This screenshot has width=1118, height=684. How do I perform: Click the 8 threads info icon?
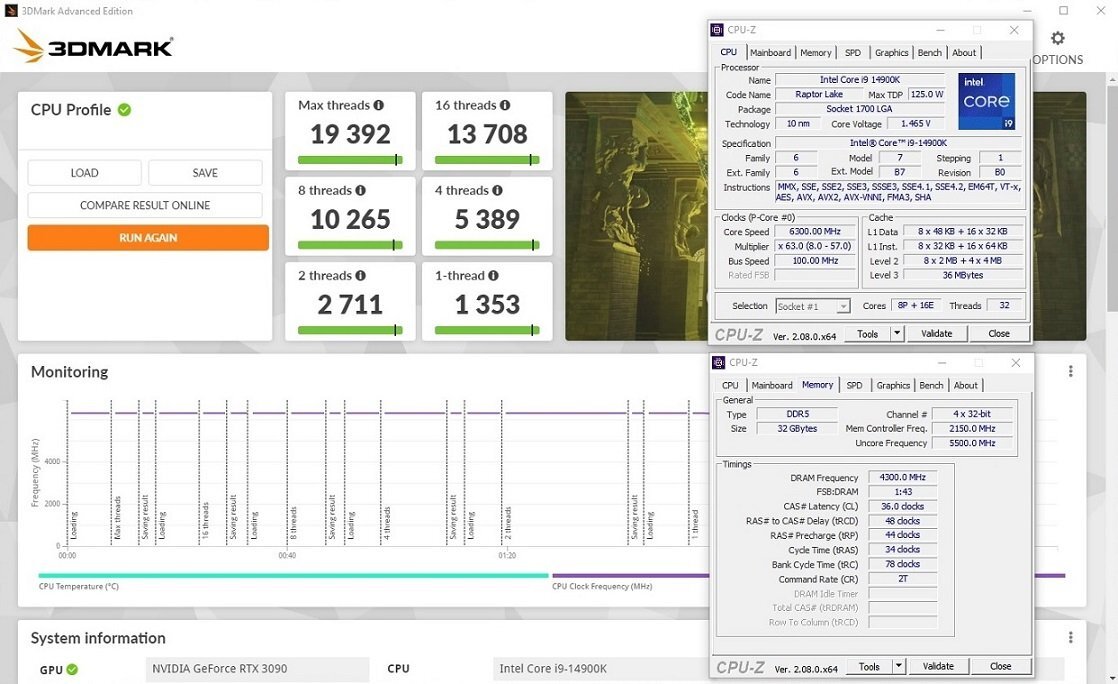click(x=361, y=190)
